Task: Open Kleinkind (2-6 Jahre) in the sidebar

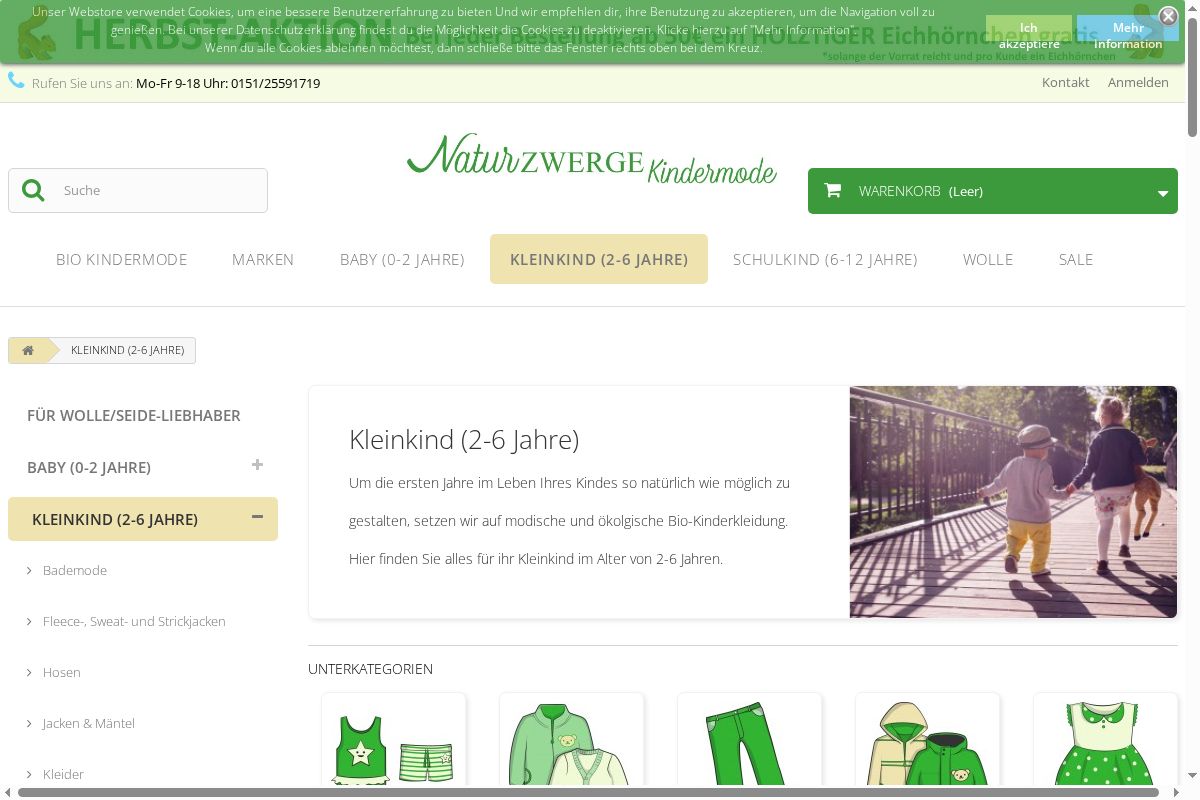Action: pyautogui.click(x=115, y=519)
